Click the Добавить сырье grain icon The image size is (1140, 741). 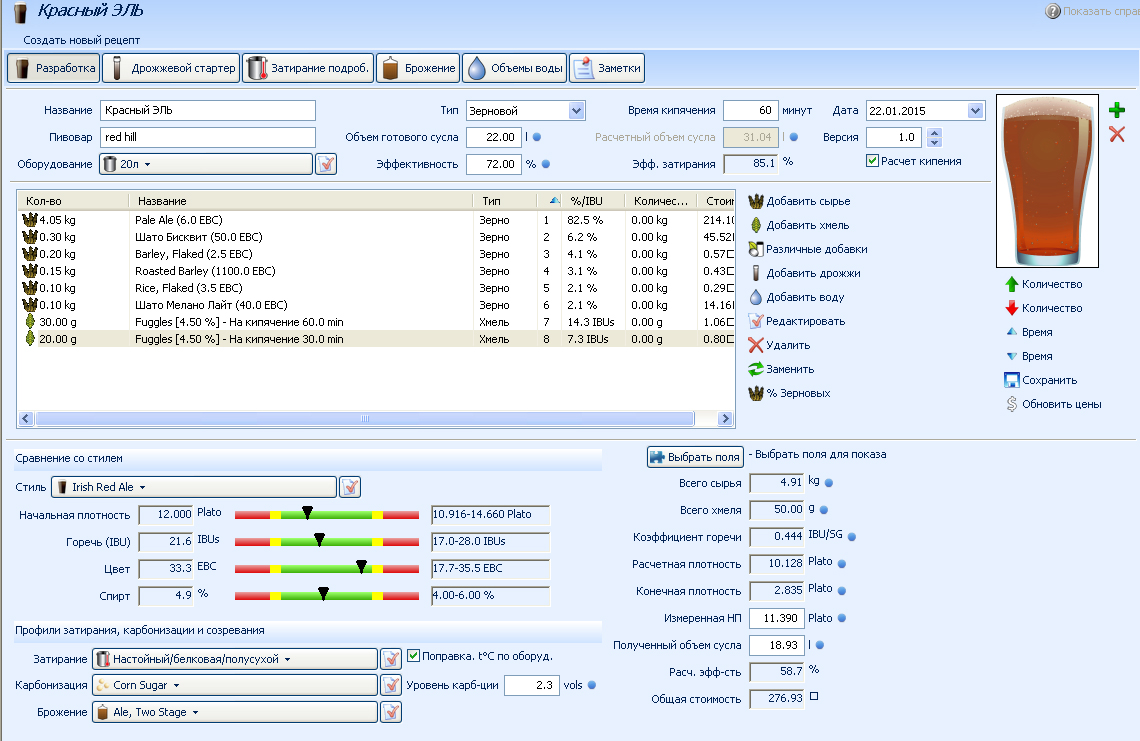756,201
